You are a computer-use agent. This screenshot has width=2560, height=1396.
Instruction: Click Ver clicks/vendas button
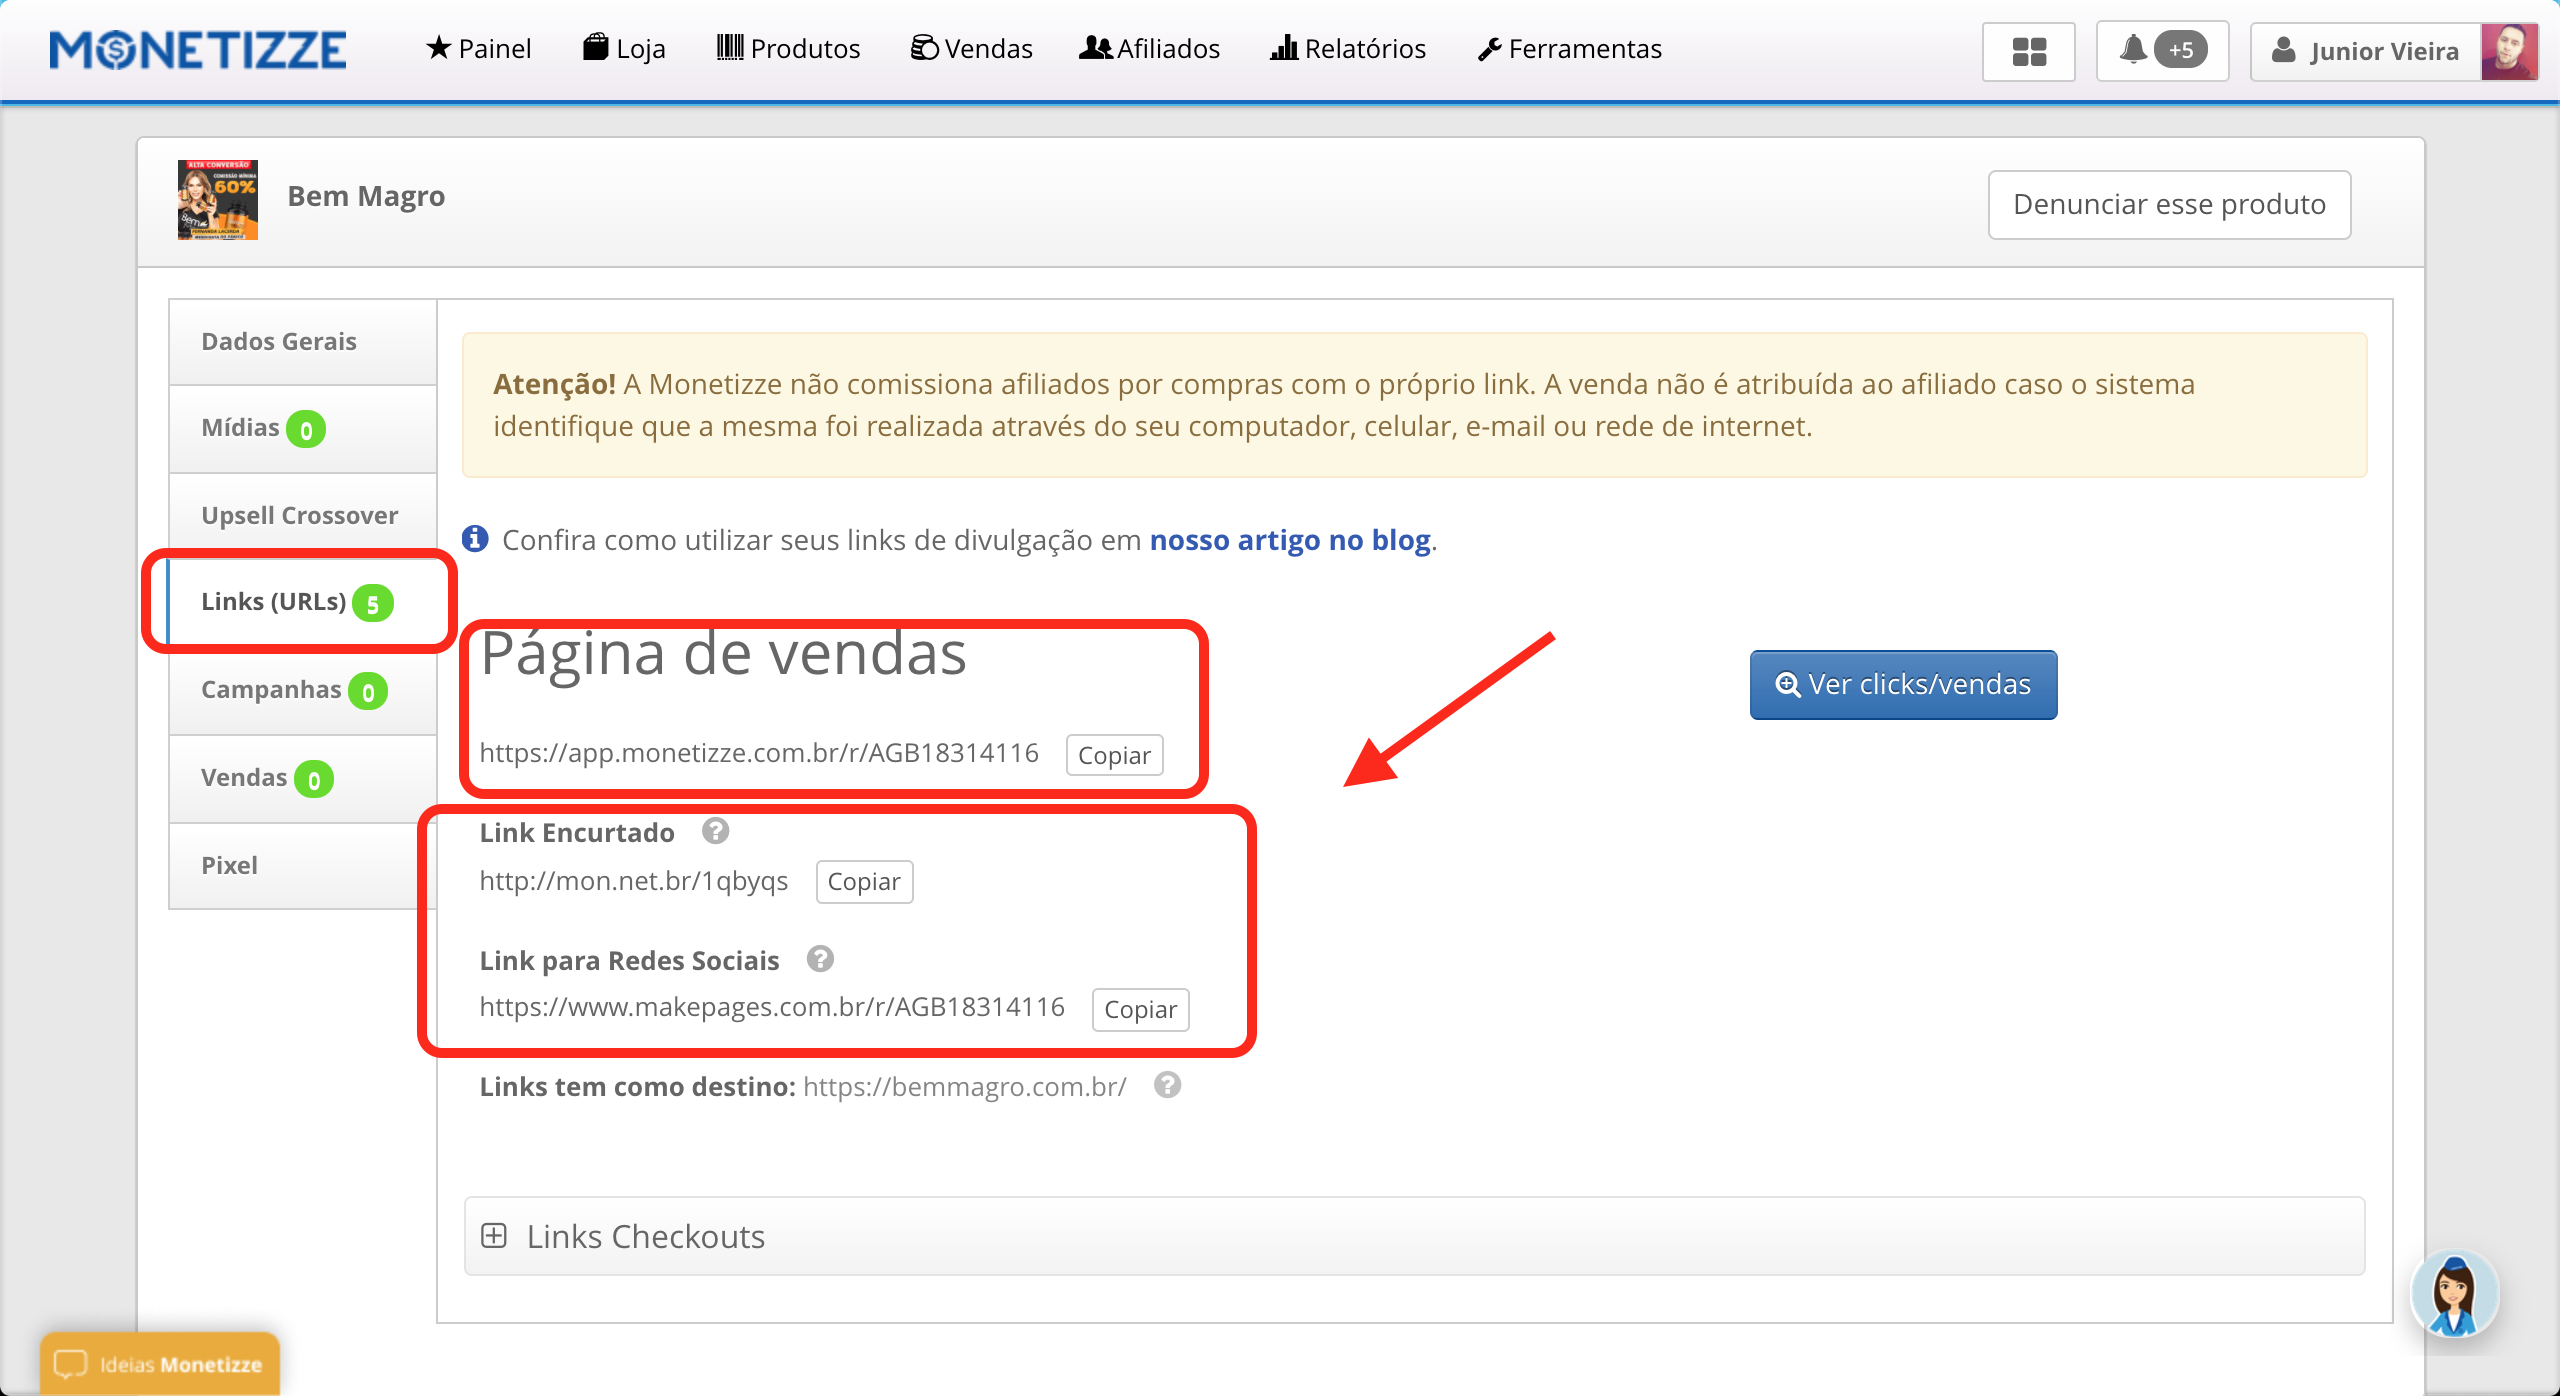tap(1903, 685)
